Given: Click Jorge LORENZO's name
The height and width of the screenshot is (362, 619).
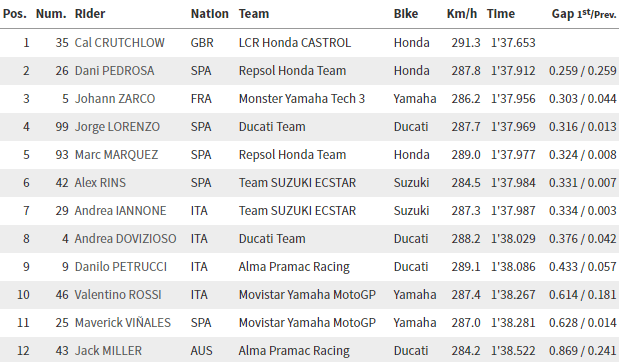Looking at the screenshot, I should 117,127.
